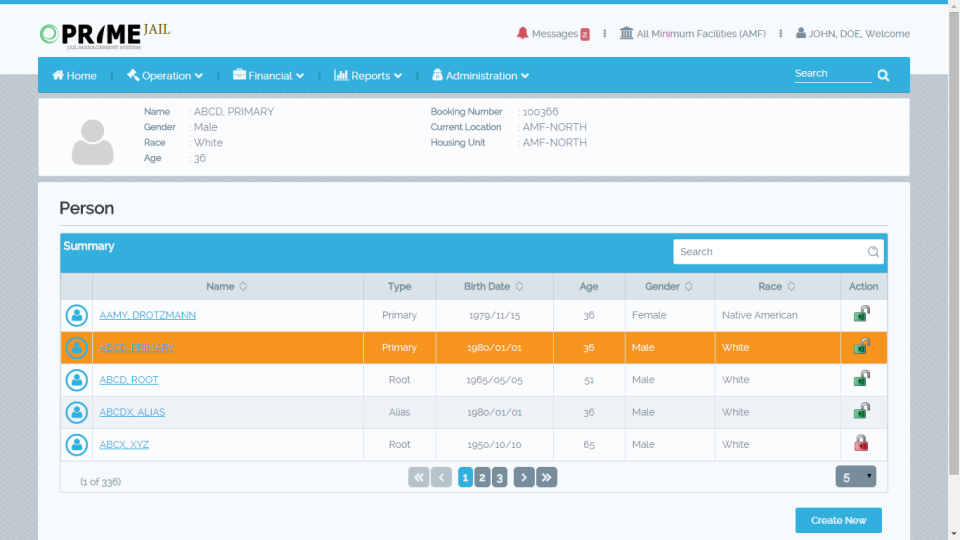Image resolution: width=960 pixels, height=540 pixels.
Task: Go to first page of results
Action: tap(419, 478)
